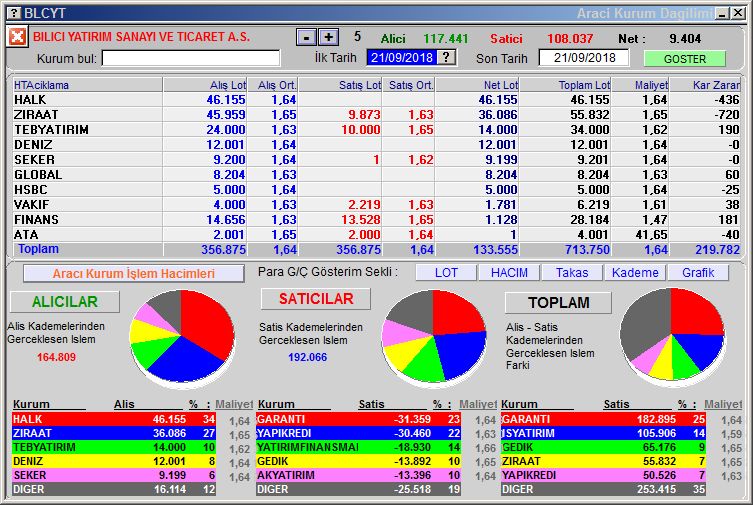This screenshot has height=505, width=753.
Task: Click the Son Tarih date field
Action: (584, 58)
